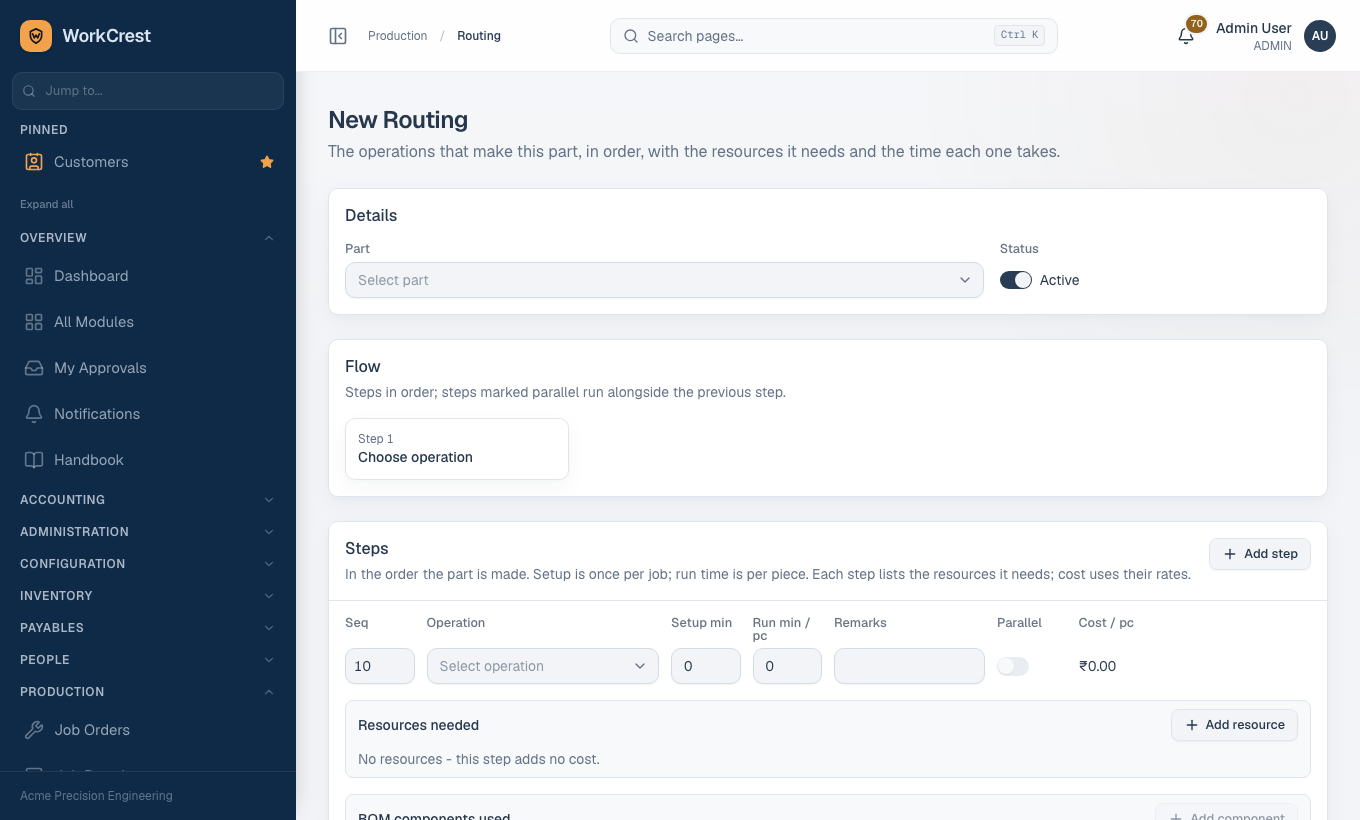
Task: Click the Add resource button
Action: pos(1234,725)
